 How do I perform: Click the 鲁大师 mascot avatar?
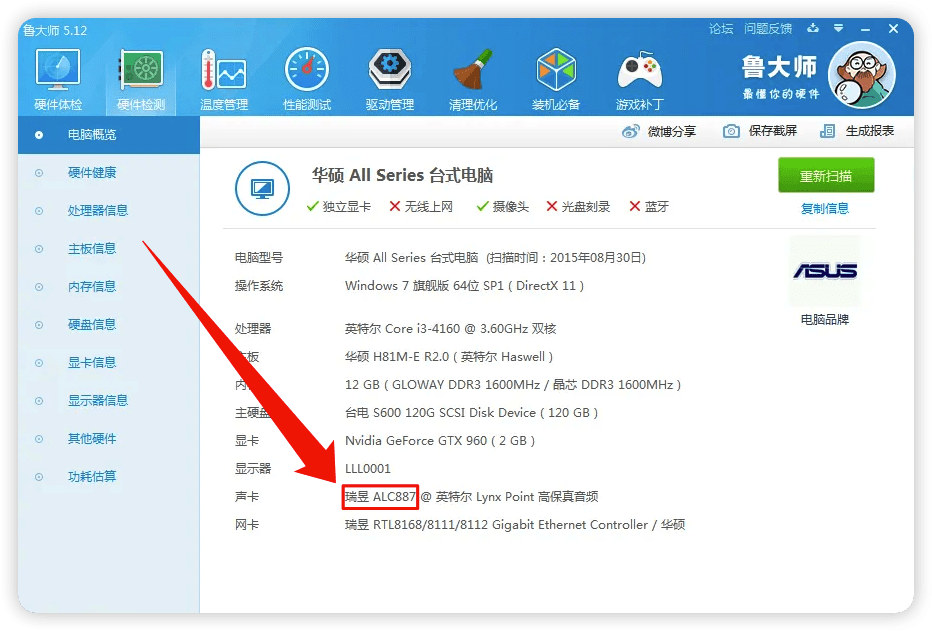point(861,75)
